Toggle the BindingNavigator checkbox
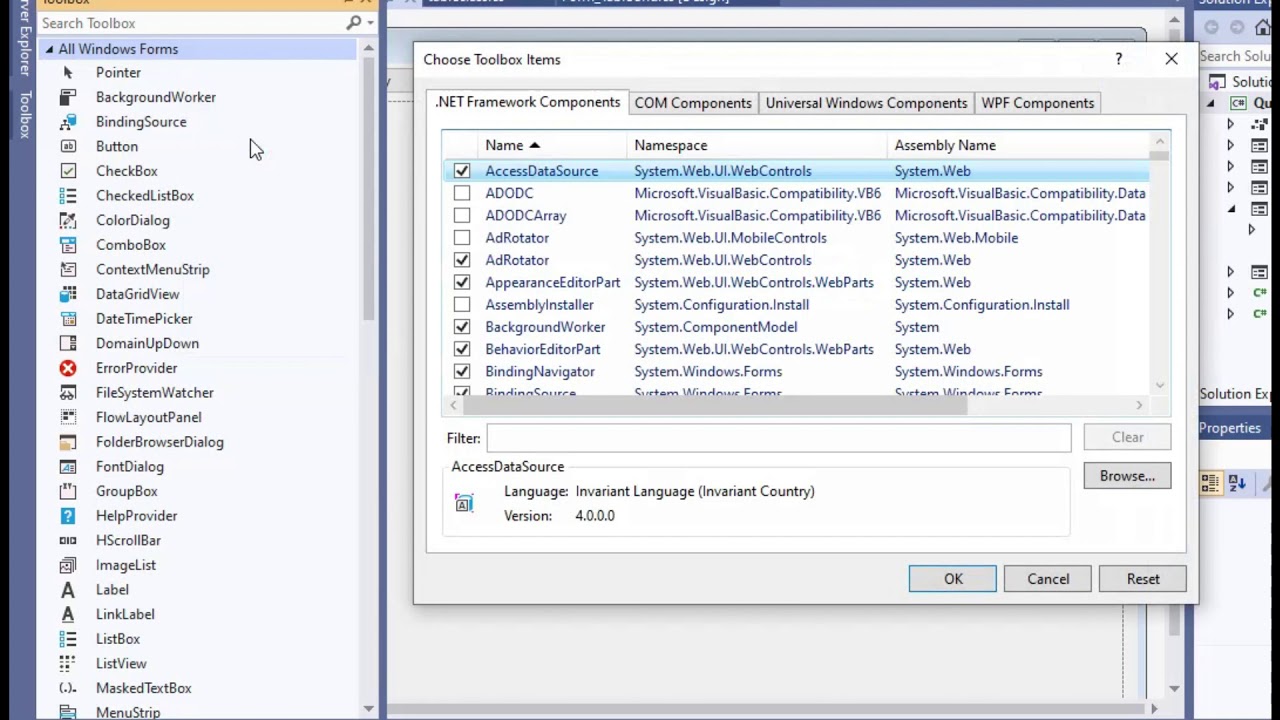This screenshot has width=1280, height=720. coord(462,371)
